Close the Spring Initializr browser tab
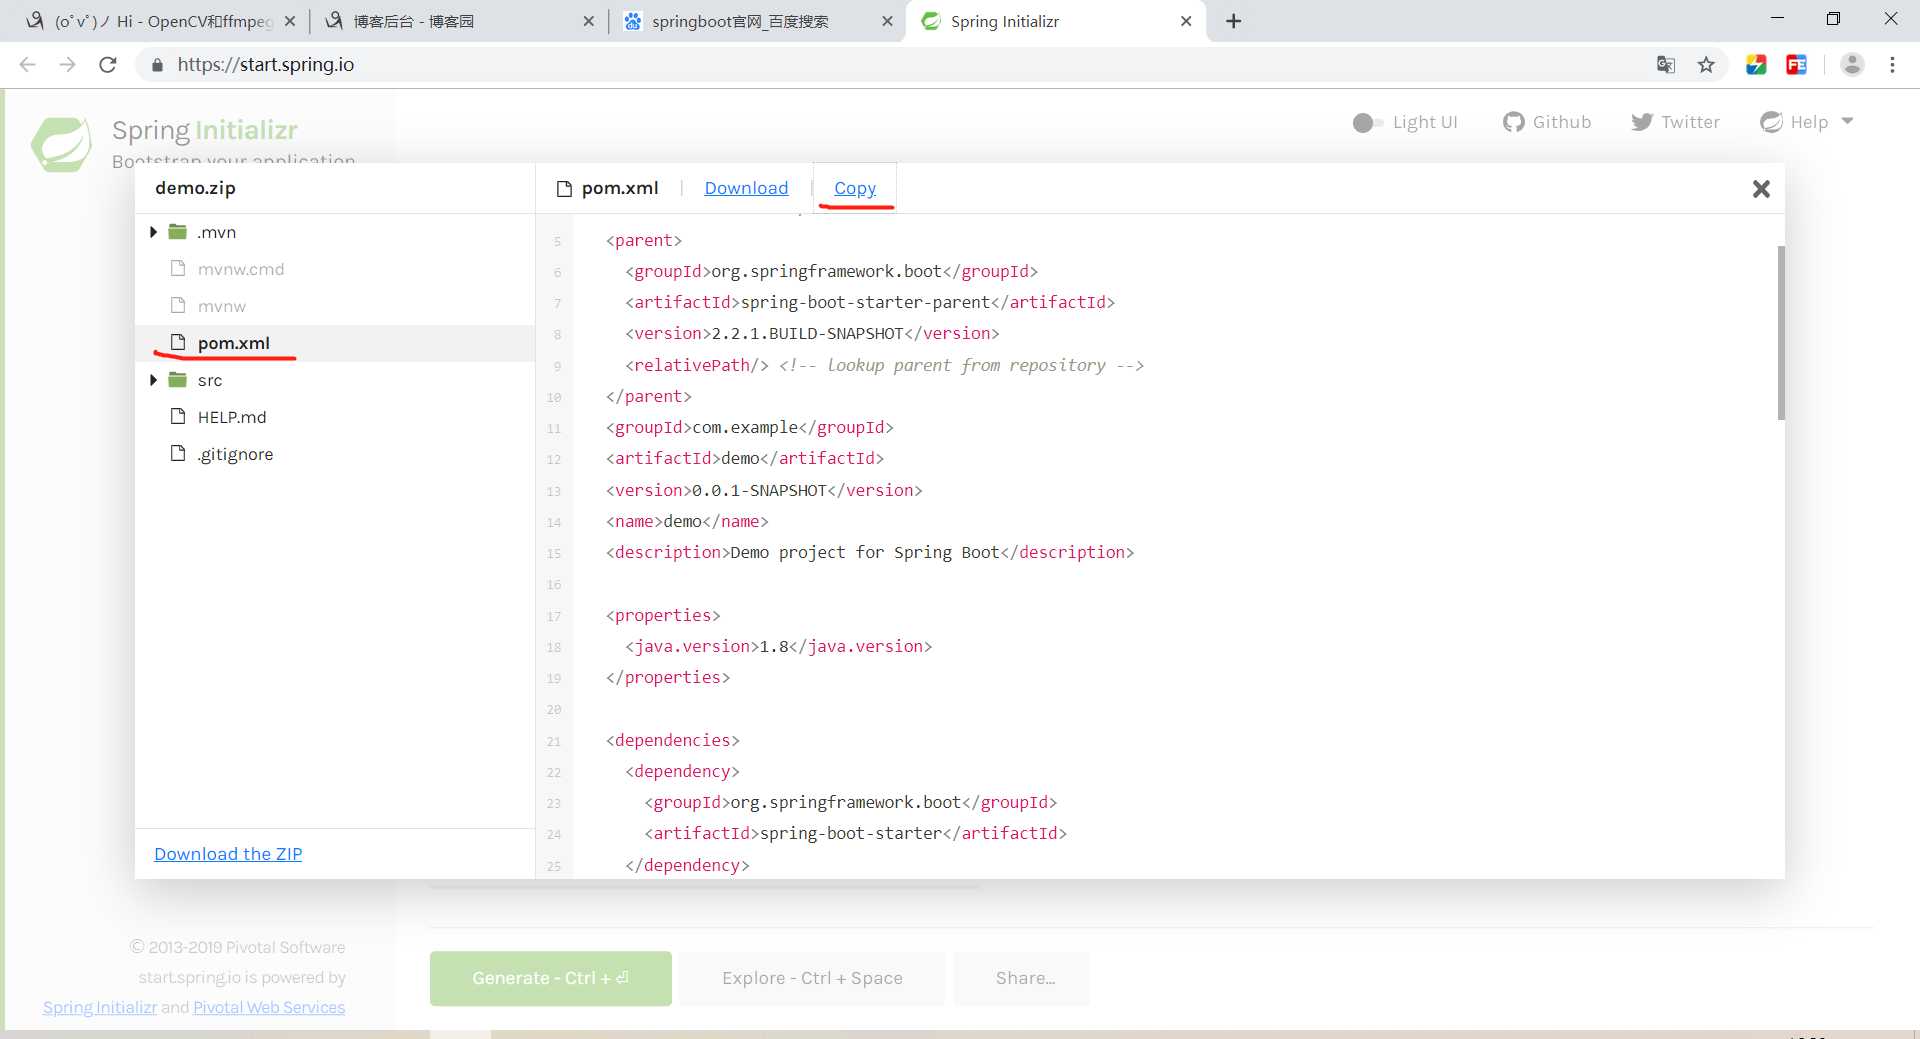 [x=1186, y=21]
